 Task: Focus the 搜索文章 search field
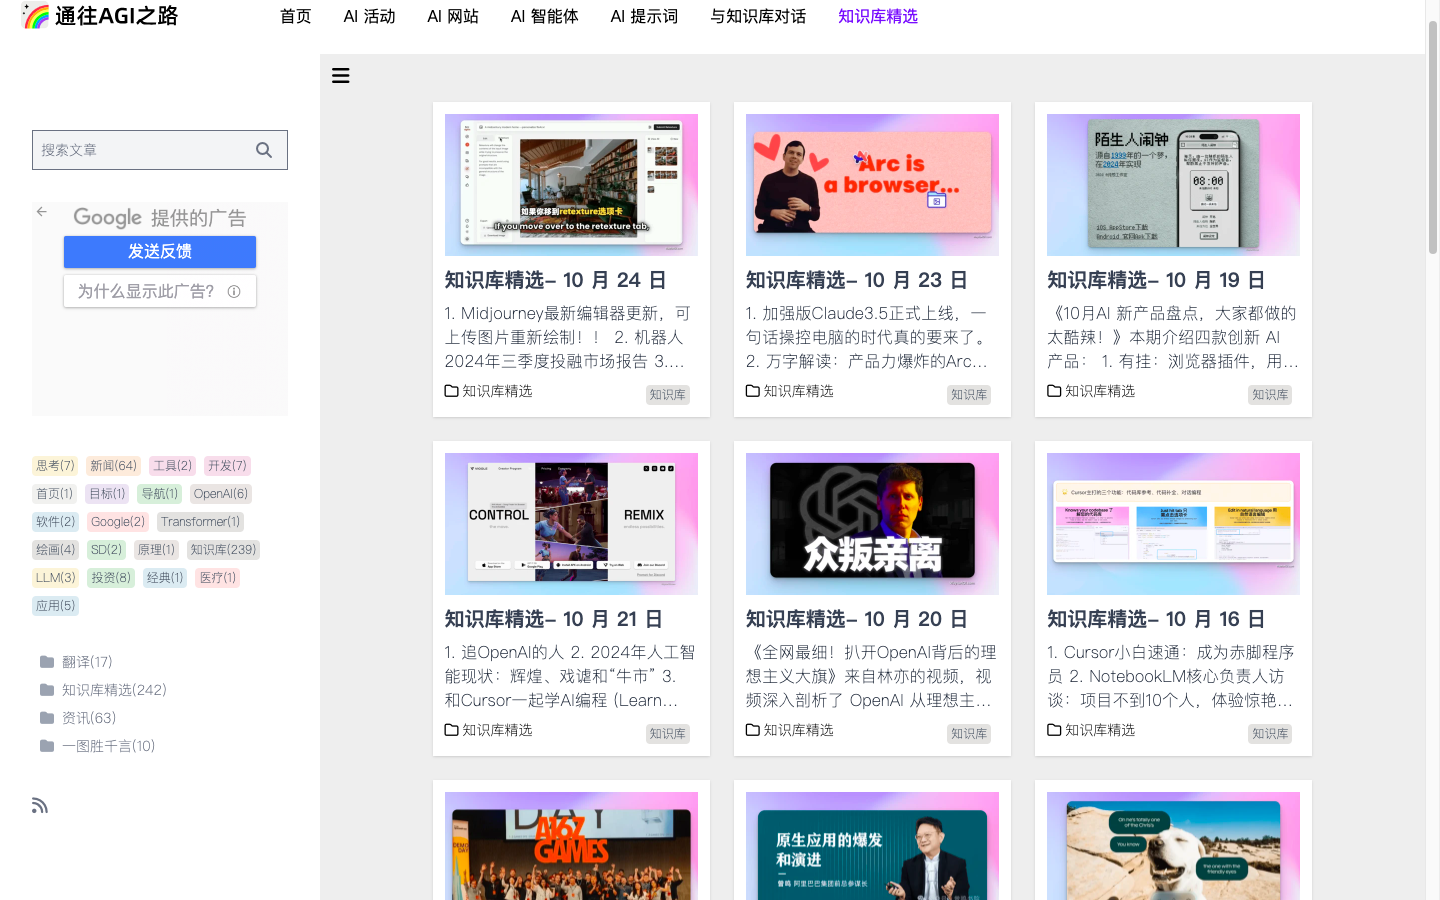[x=160, y=150]
